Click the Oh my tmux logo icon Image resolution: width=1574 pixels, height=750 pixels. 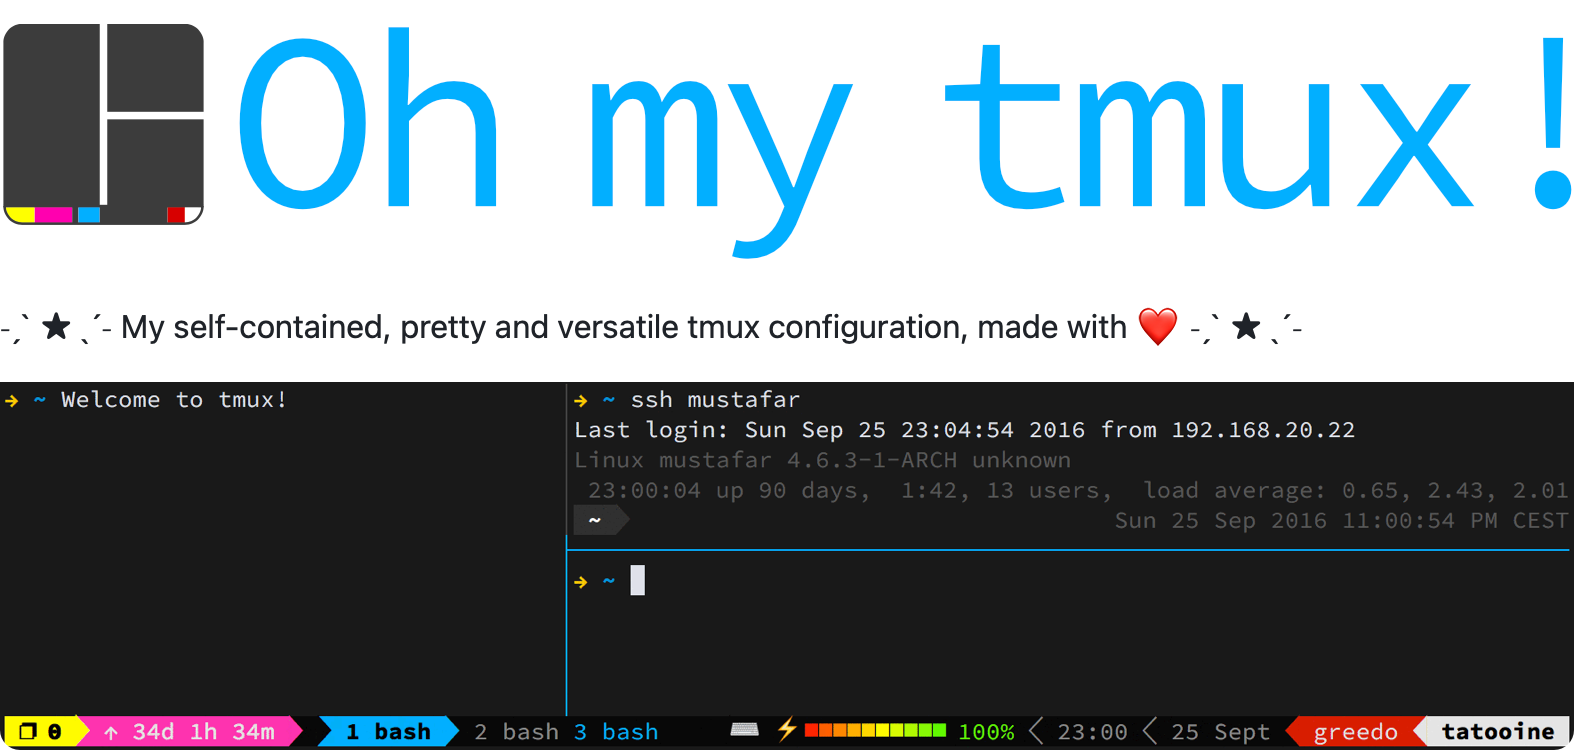[104, 124]
